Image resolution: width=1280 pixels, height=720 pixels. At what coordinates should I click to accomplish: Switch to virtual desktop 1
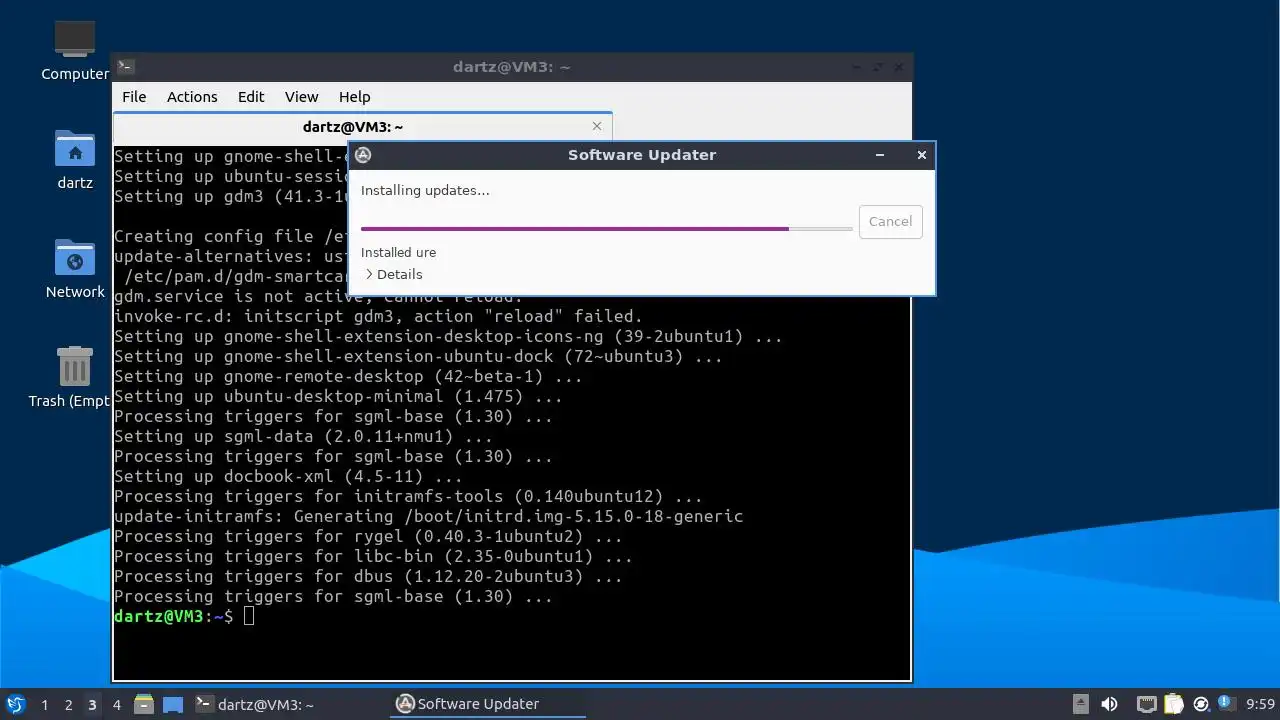(44, 705)
